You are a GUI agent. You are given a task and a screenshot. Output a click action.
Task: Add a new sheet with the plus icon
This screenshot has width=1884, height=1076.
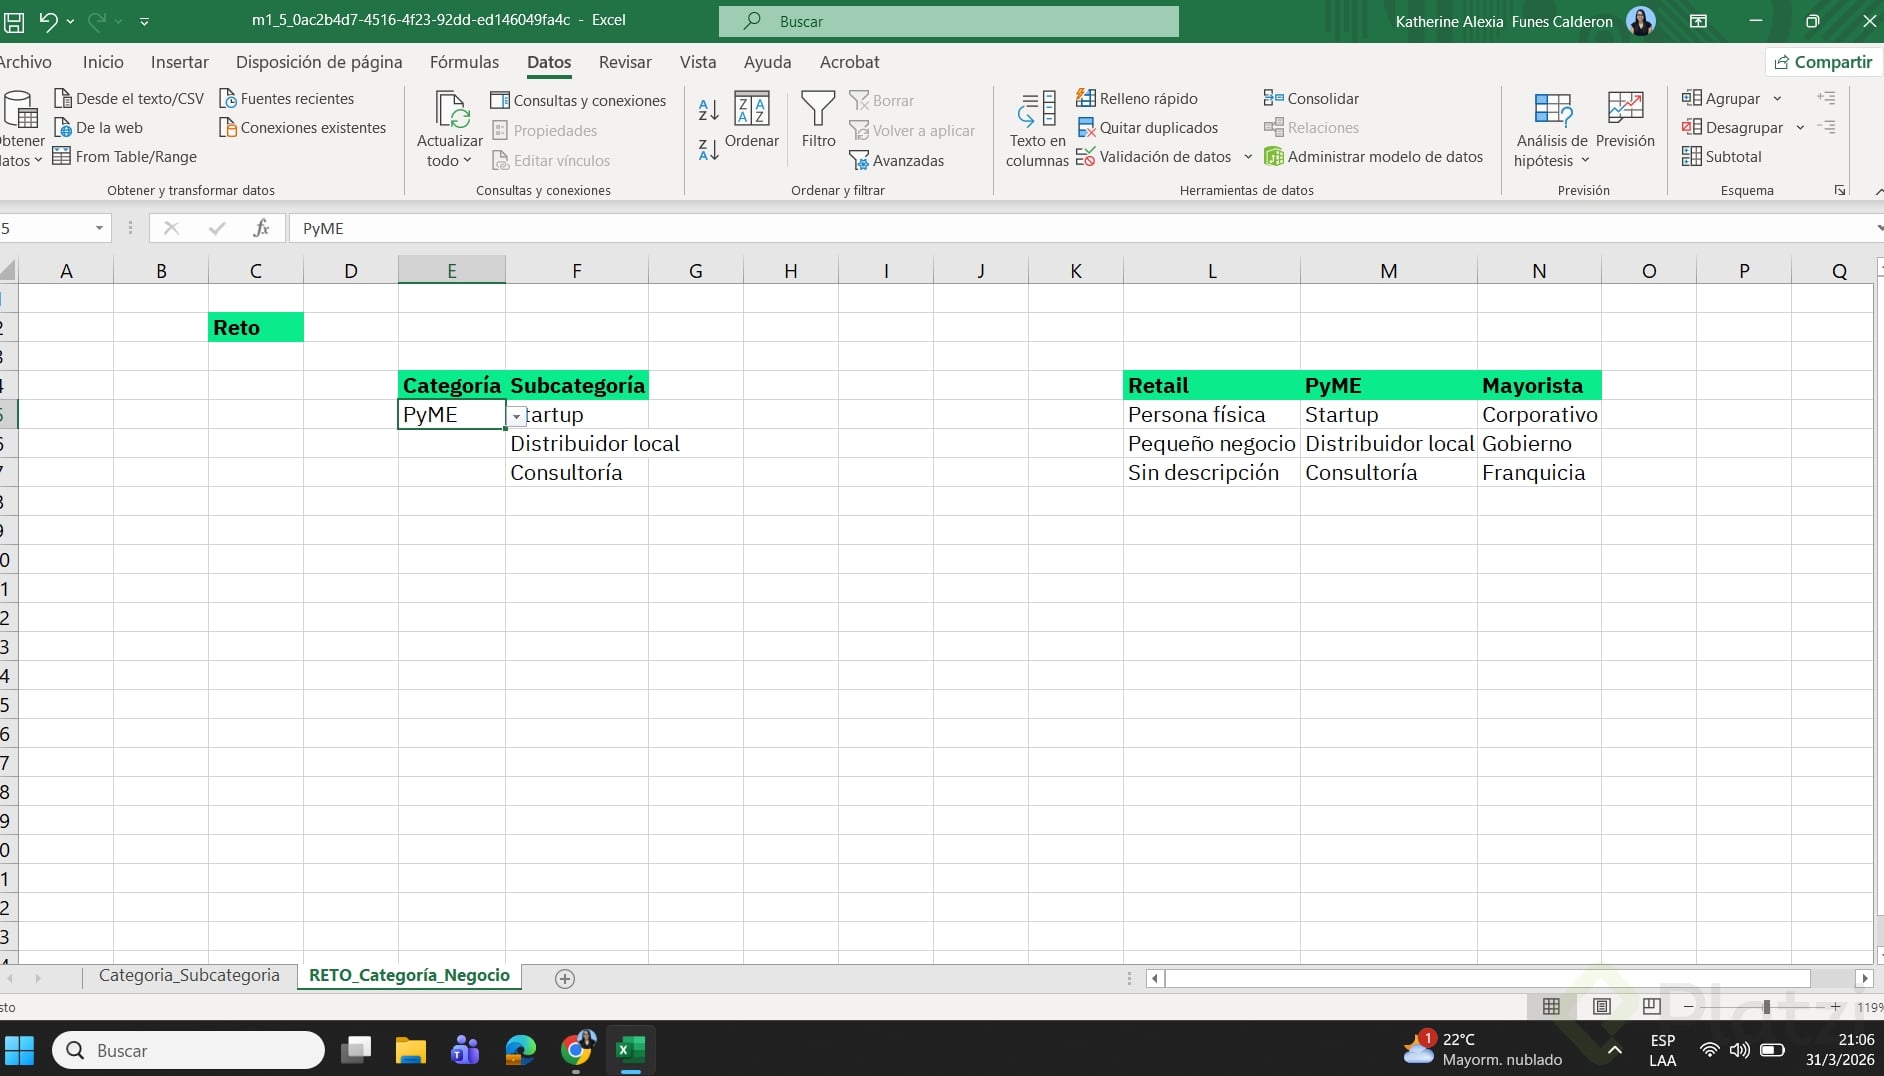(565, 979)
